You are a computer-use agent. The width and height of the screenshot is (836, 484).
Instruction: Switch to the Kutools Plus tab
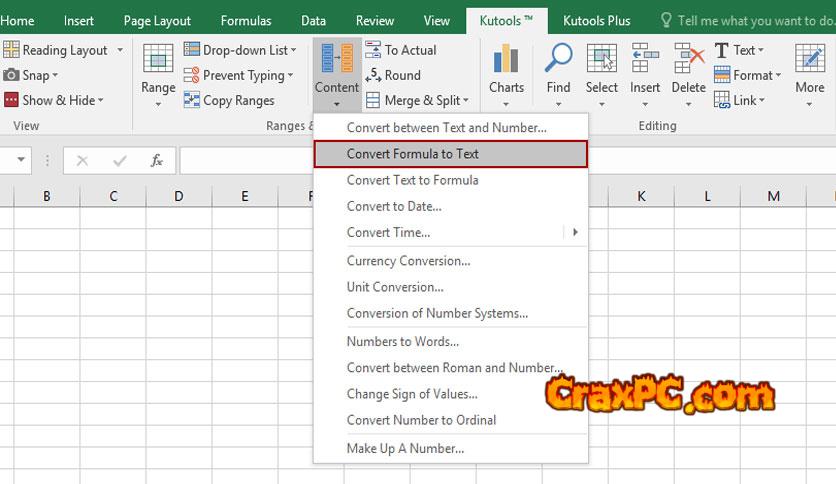pos(596,20)
